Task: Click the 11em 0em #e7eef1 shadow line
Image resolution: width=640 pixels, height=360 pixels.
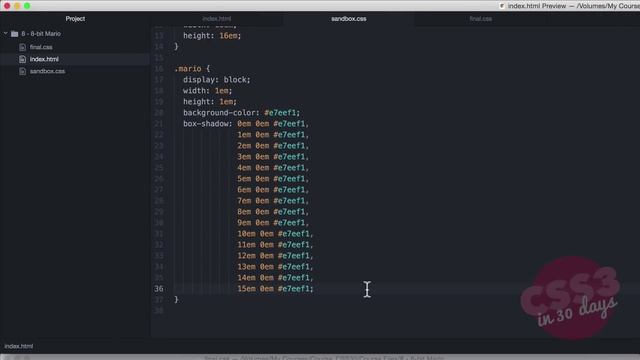Action: pos(276,245)
